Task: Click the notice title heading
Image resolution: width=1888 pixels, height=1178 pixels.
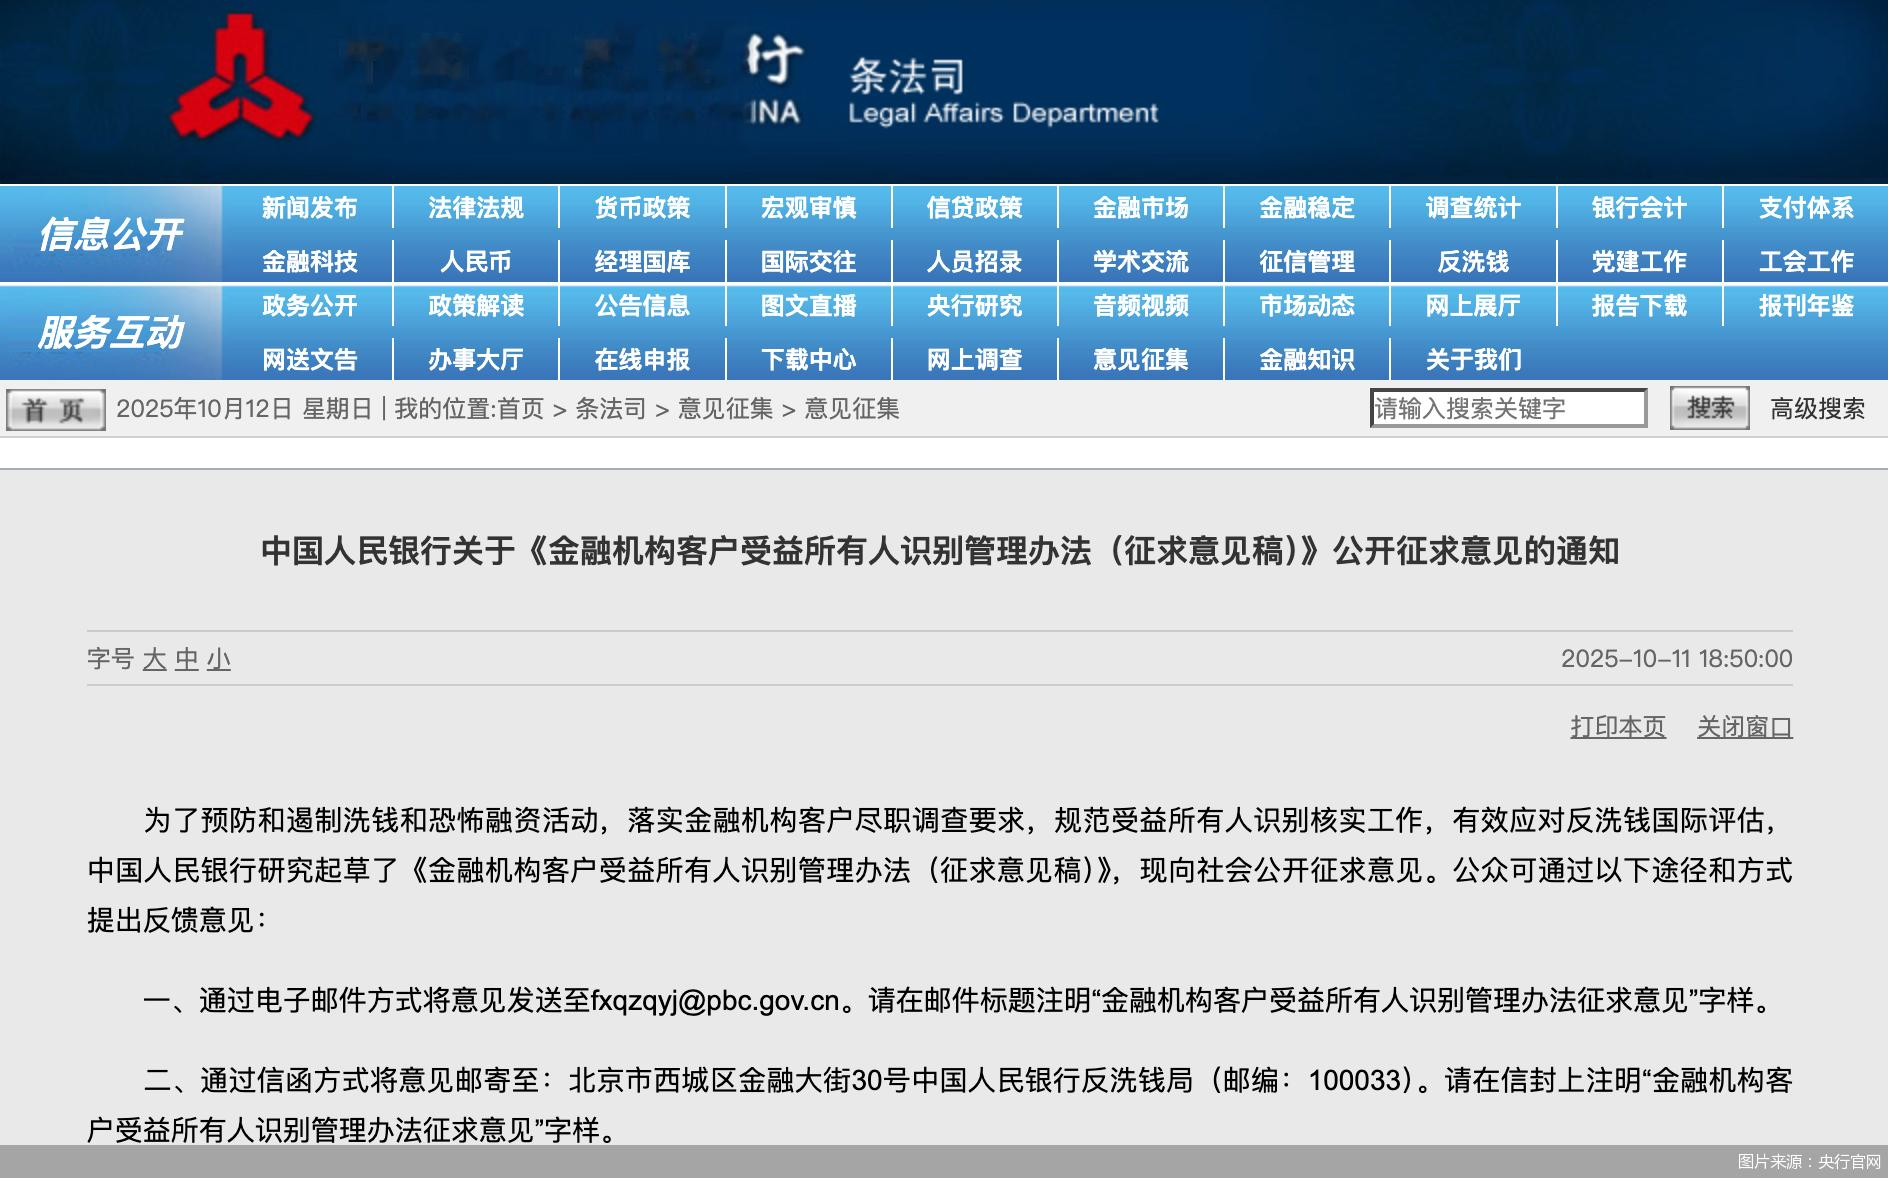Action: 940,551
